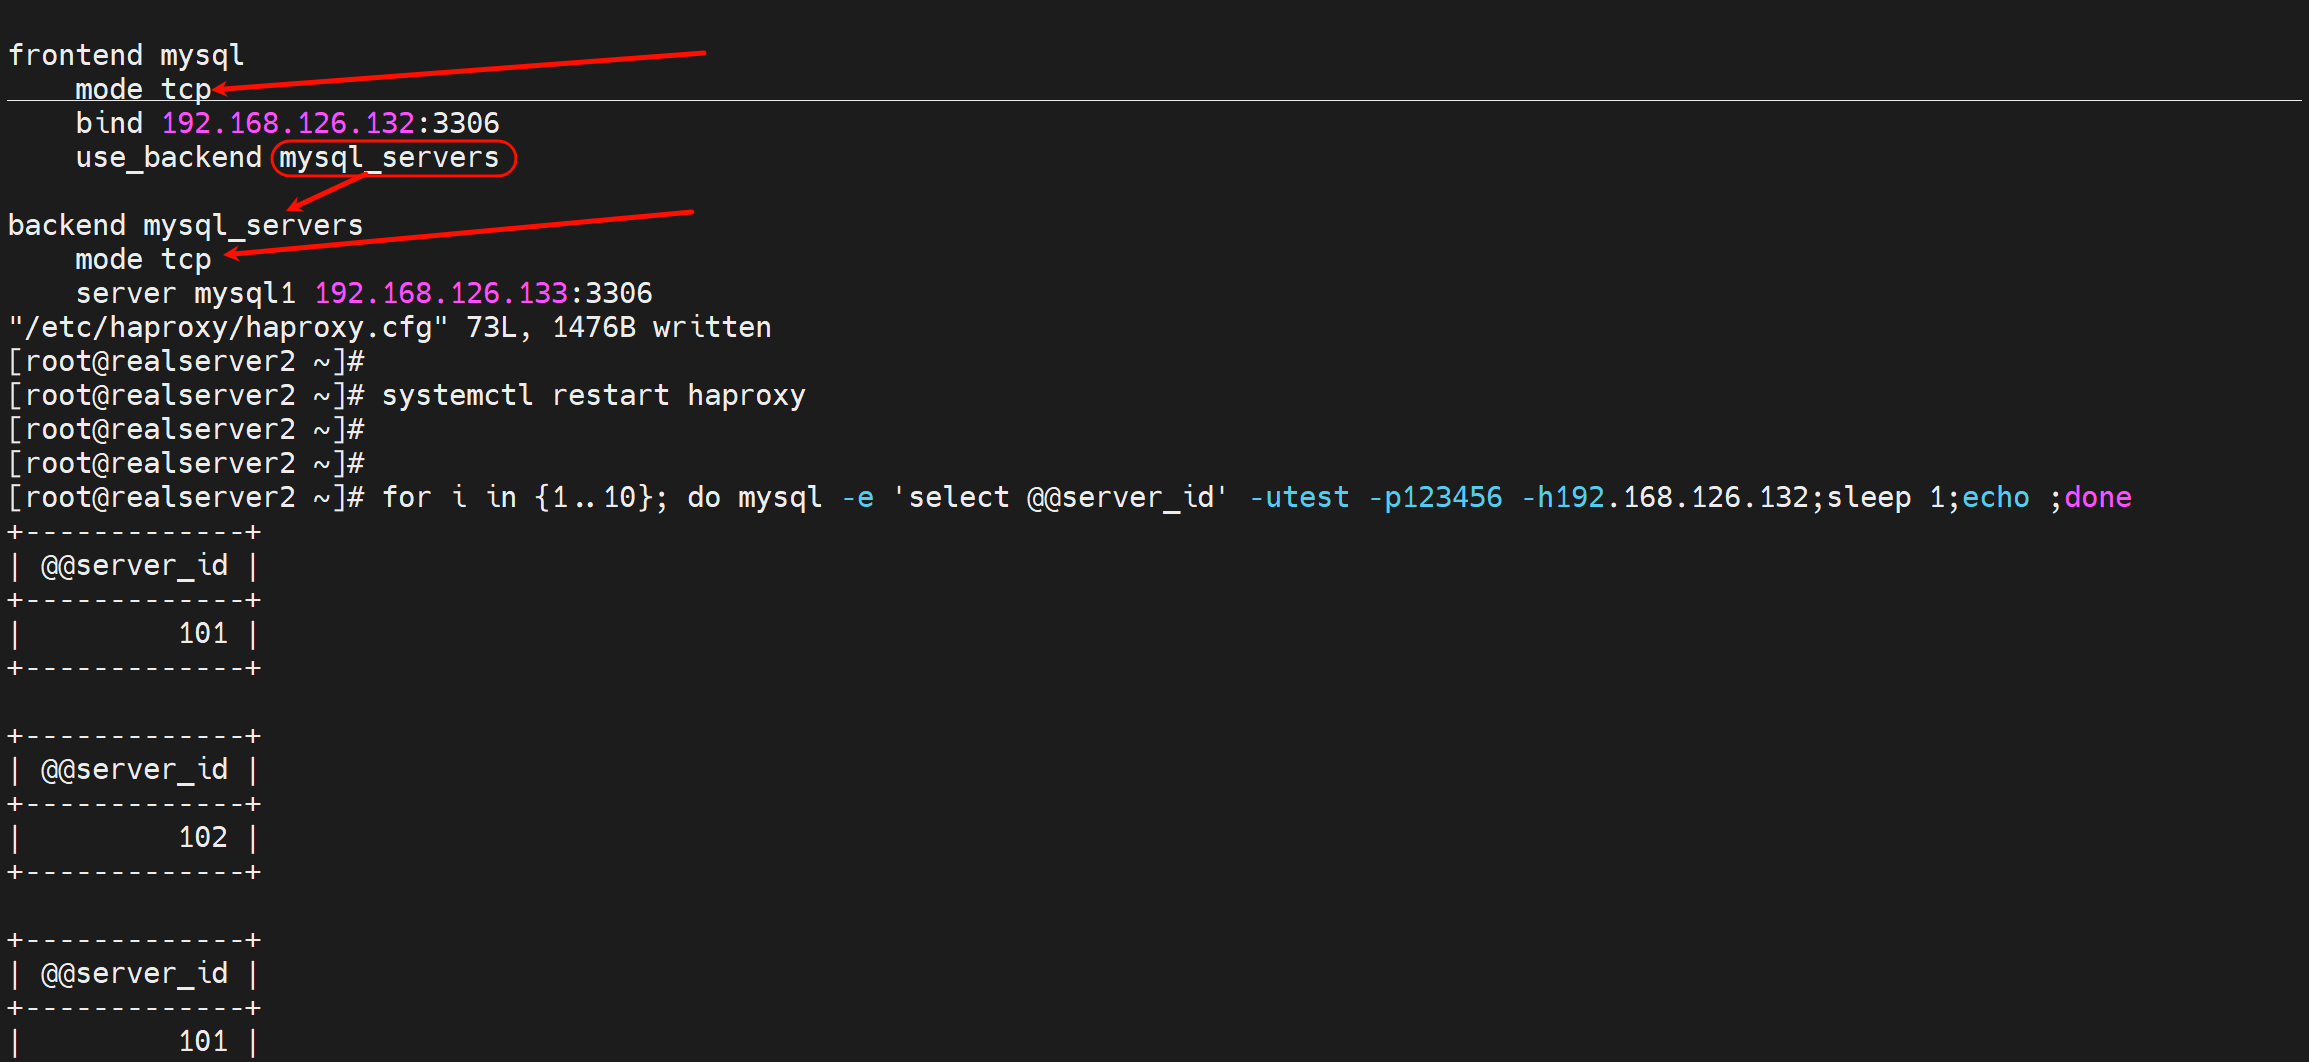Screen dimensions: 2309x1062
Task: Click "mode tcp" under the backend section
Action: (143, 259)
